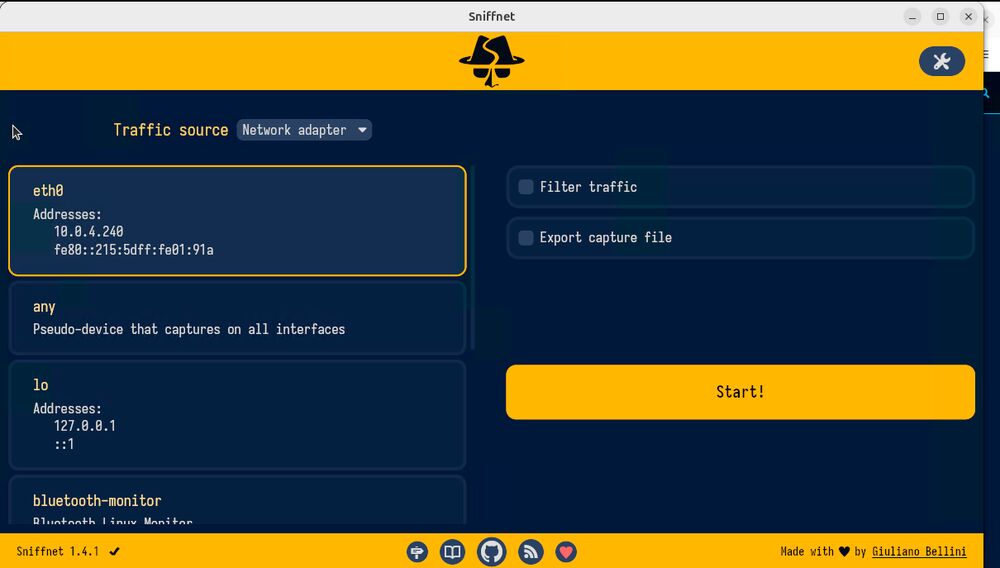Image resolution: width=1000 pixels, height=568 pixels.
Task: Select the eth0 network adapter
Action: point(237,220)
